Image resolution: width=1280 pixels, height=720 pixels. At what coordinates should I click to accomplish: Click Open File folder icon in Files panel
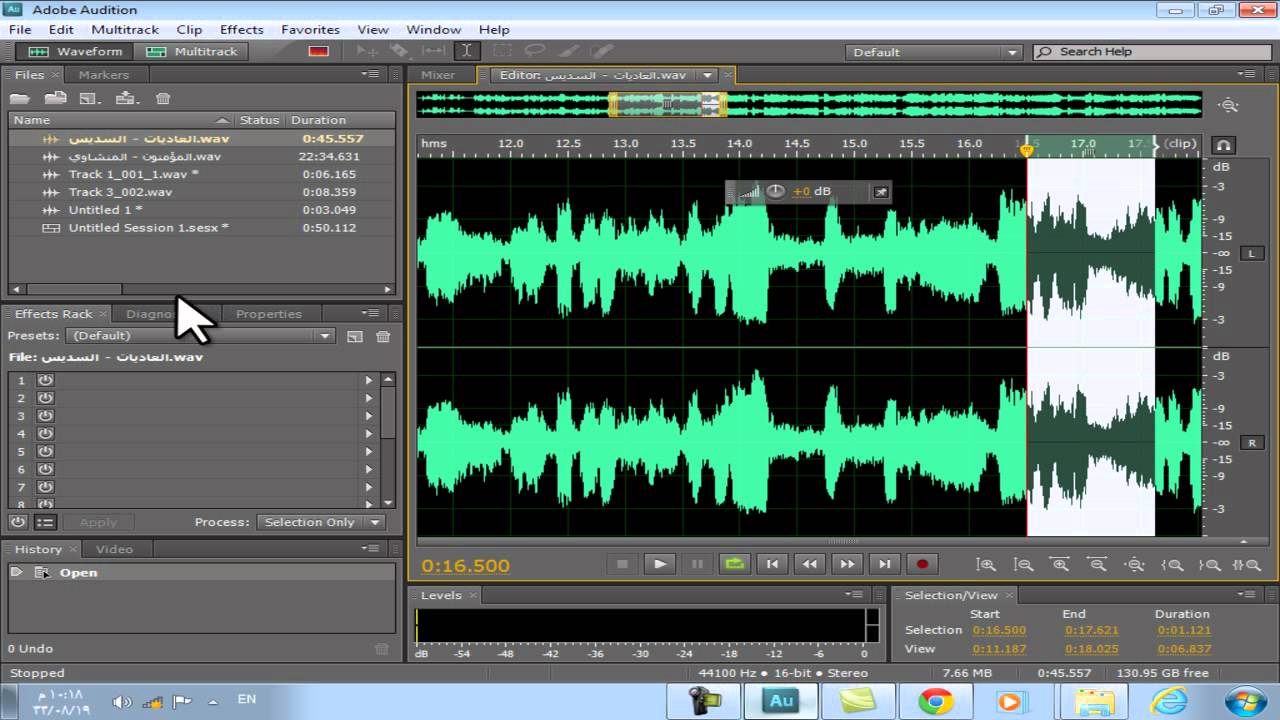coord(20,98)
